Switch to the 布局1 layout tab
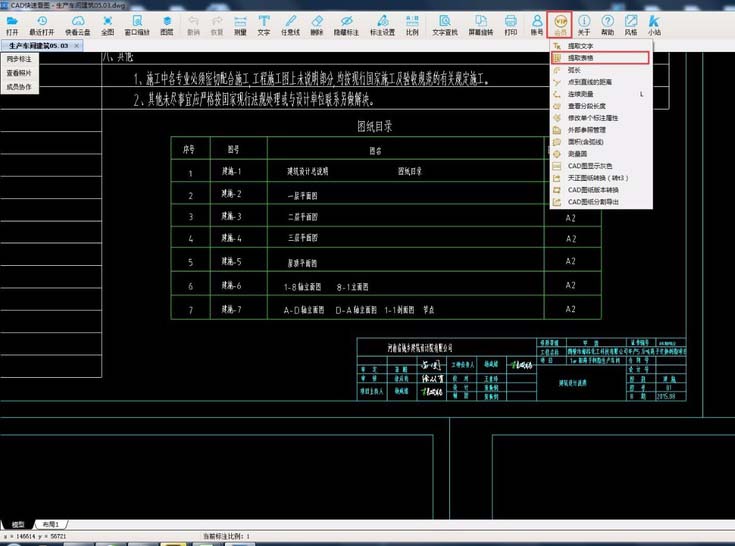Screen dimensions: 735x546 tap(51, 524)
